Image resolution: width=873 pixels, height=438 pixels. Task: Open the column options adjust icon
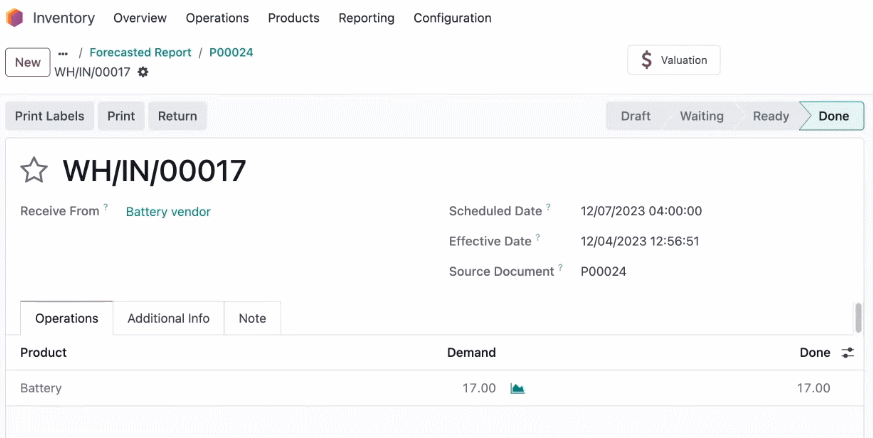(x=847, y=352)
